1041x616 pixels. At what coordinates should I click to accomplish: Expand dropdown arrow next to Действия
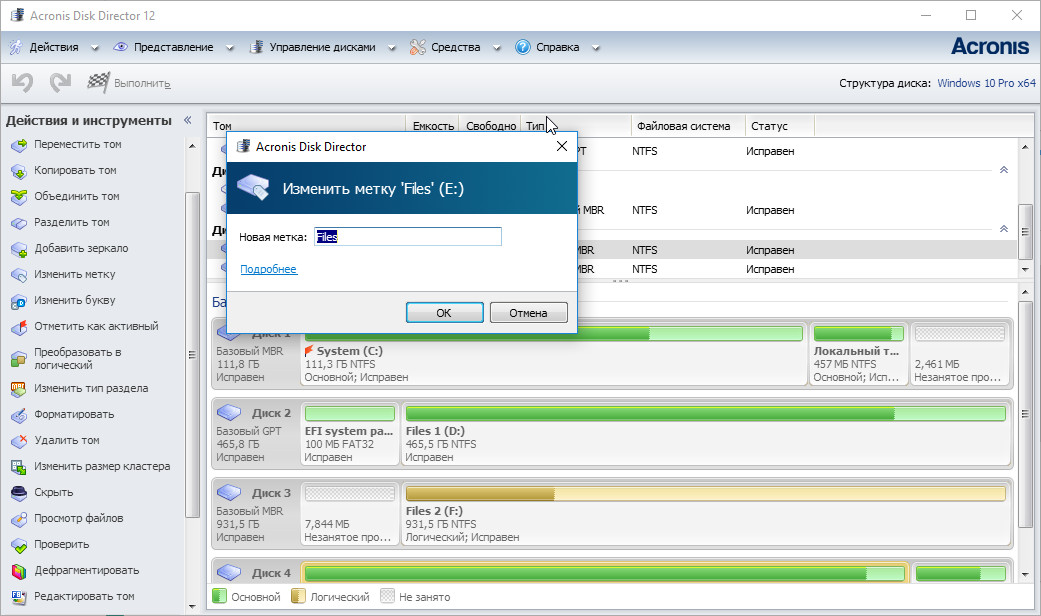click(x=94, y=48)
